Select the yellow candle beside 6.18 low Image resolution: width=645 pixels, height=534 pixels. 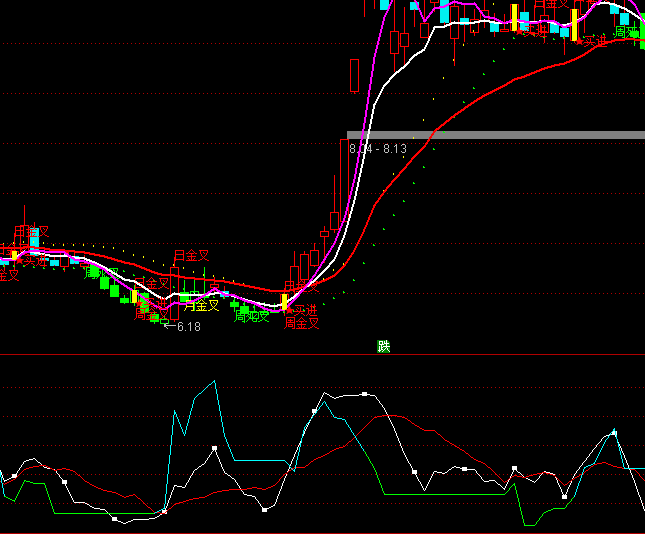pyautogui.click(x=135, y=297)
